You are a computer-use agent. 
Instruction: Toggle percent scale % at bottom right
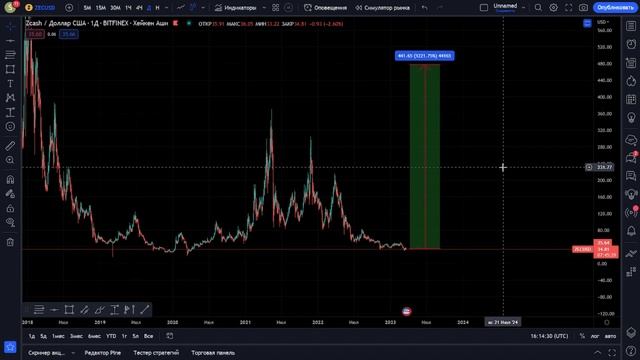[582, 336]
